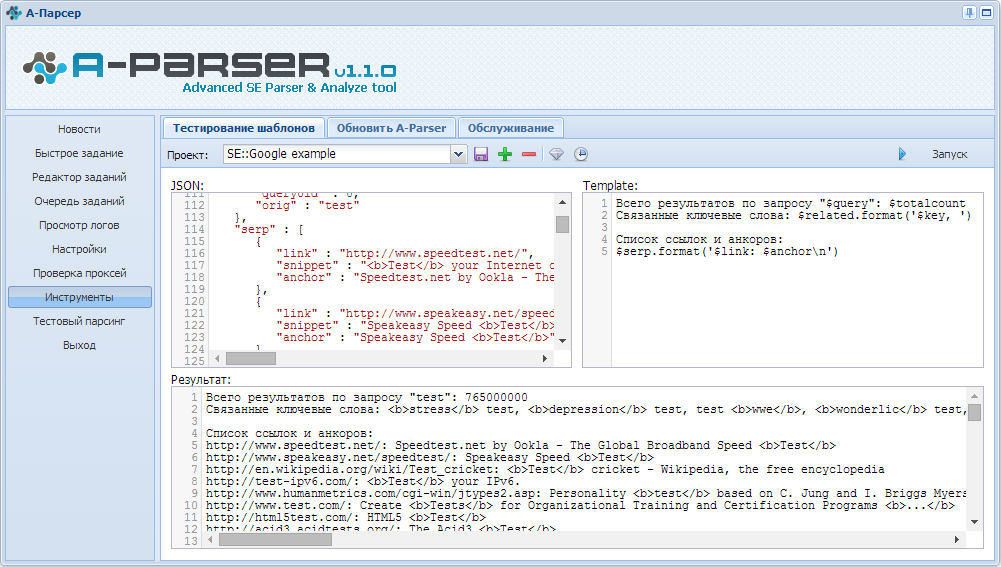Screen dimensions: 1001x567
Task: Add a new project with green plus icon
Action: [505, 154]
